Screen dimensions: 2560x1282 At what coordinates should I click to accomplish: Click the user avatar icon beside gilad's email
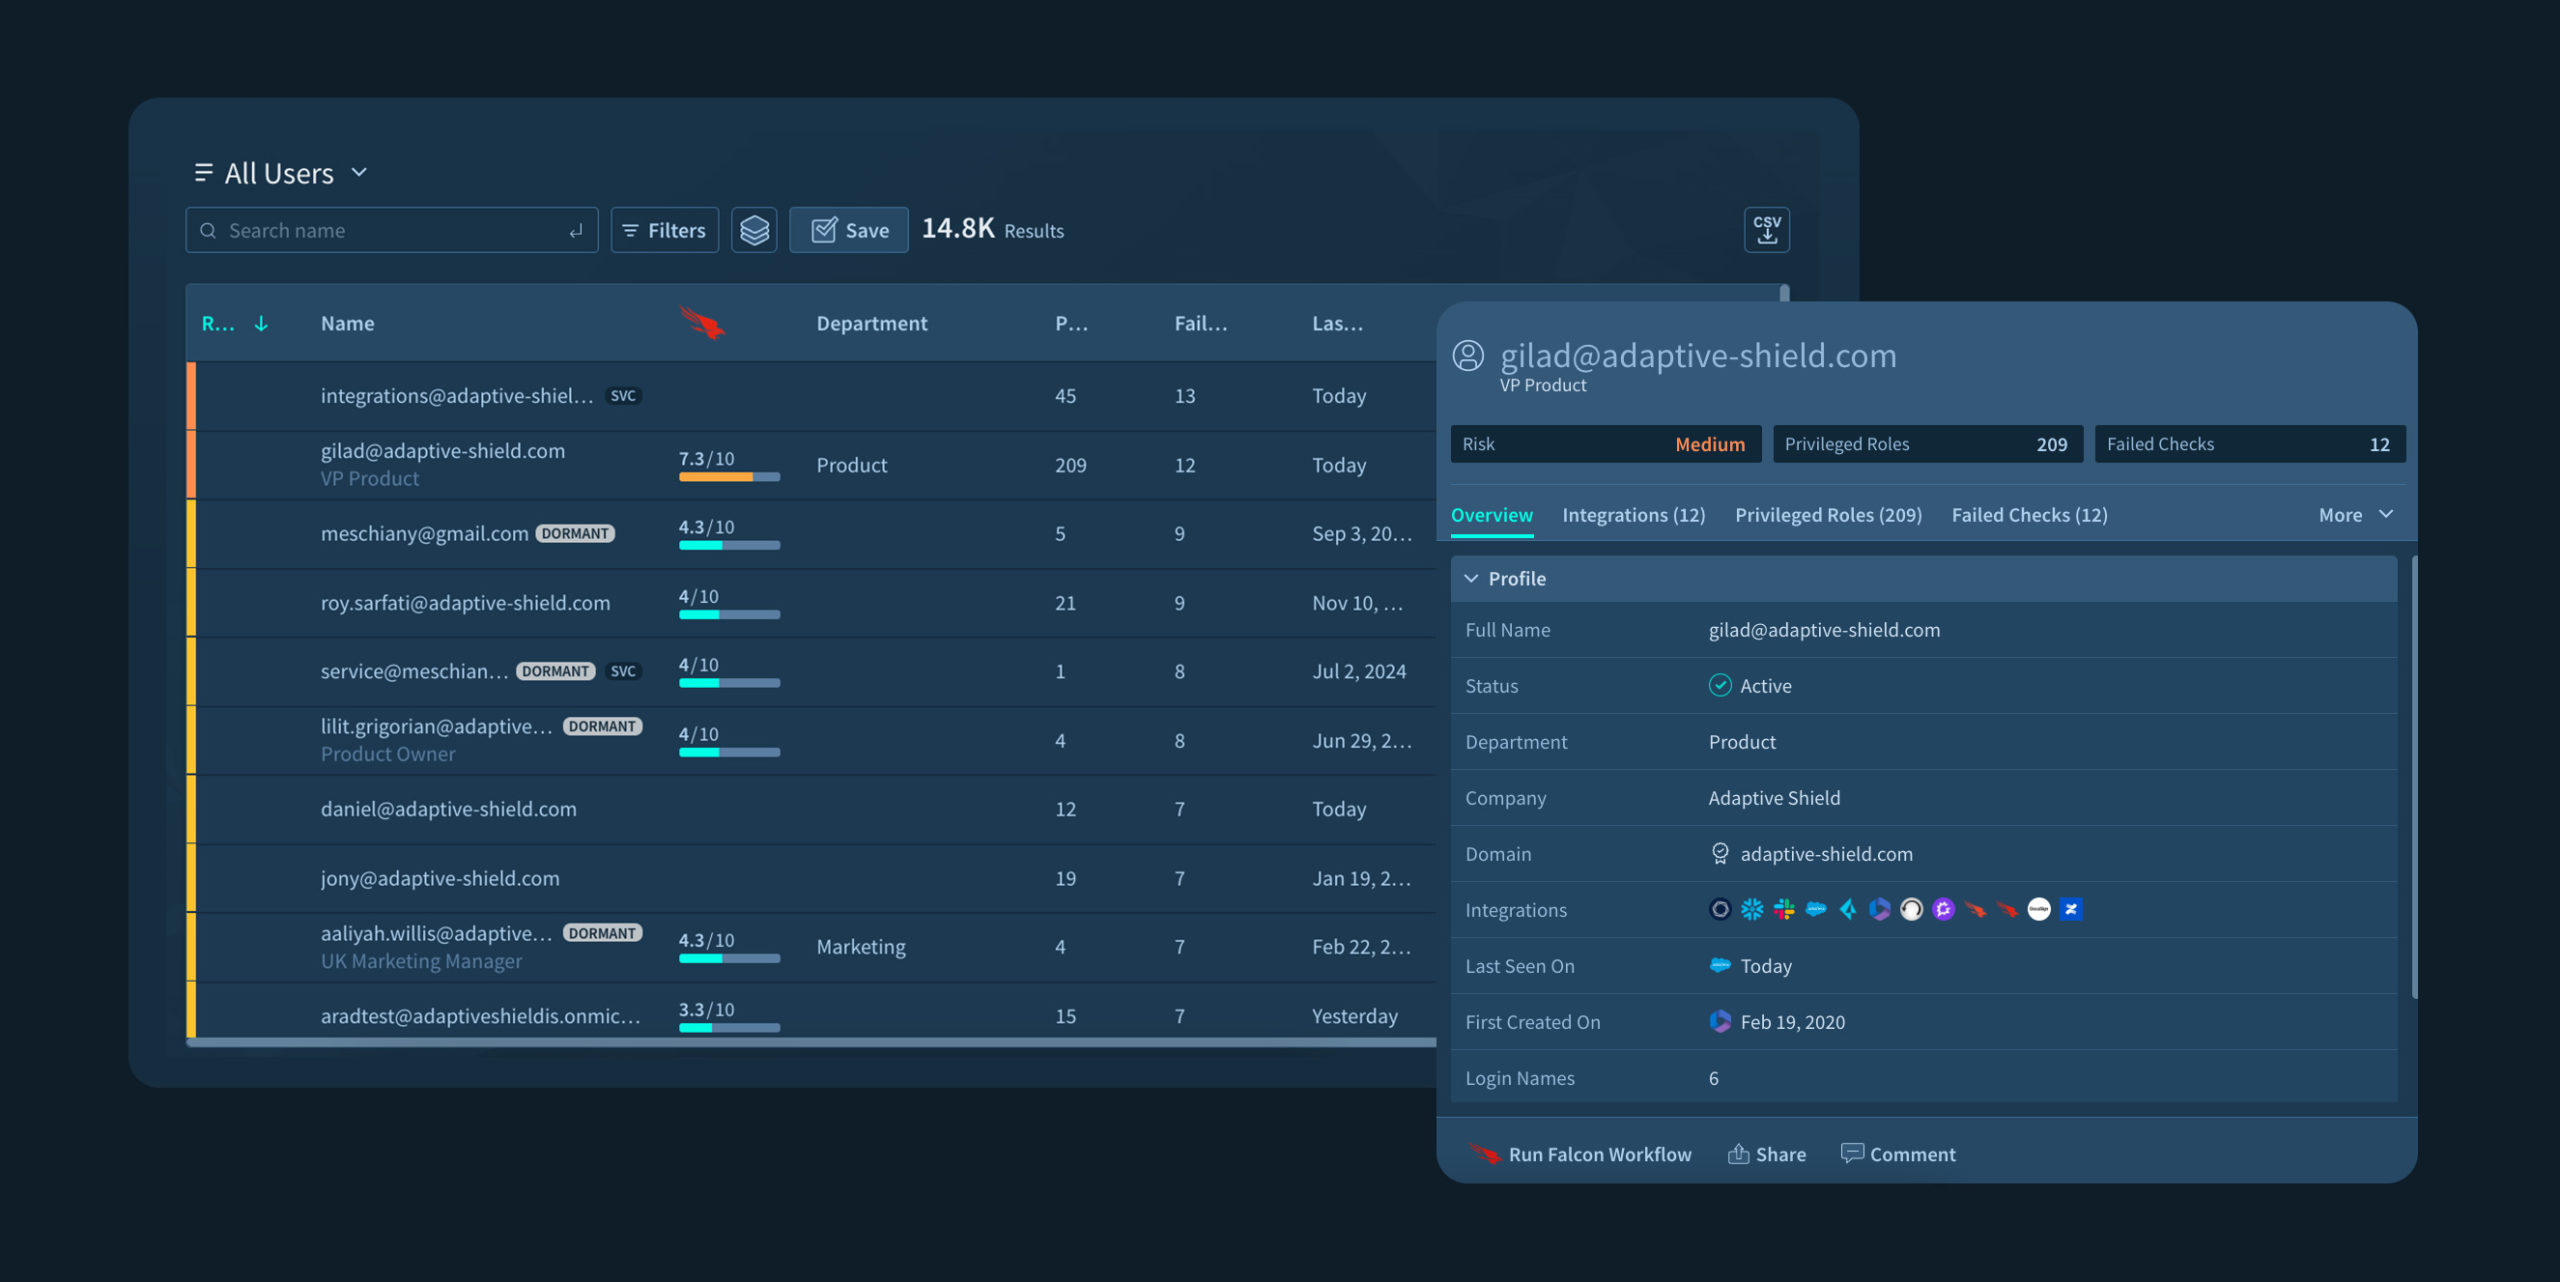[x=1468, y=356]
